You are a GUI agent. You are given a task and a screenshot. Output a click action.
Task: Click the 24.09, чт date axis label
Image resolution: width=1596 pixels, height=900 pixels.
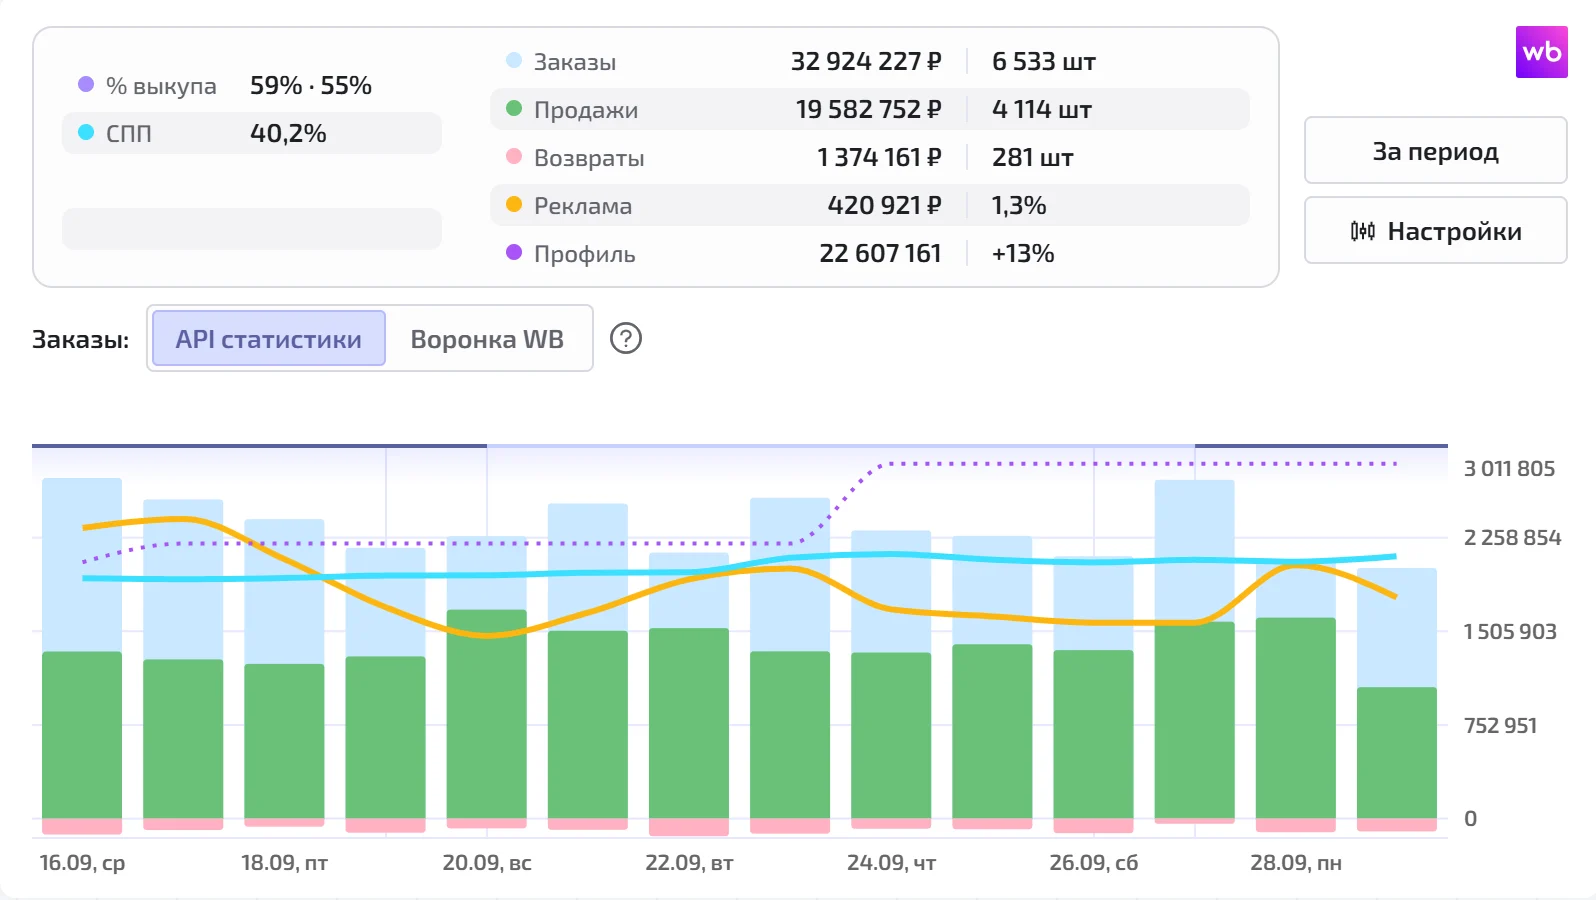[x=891, y=862]
